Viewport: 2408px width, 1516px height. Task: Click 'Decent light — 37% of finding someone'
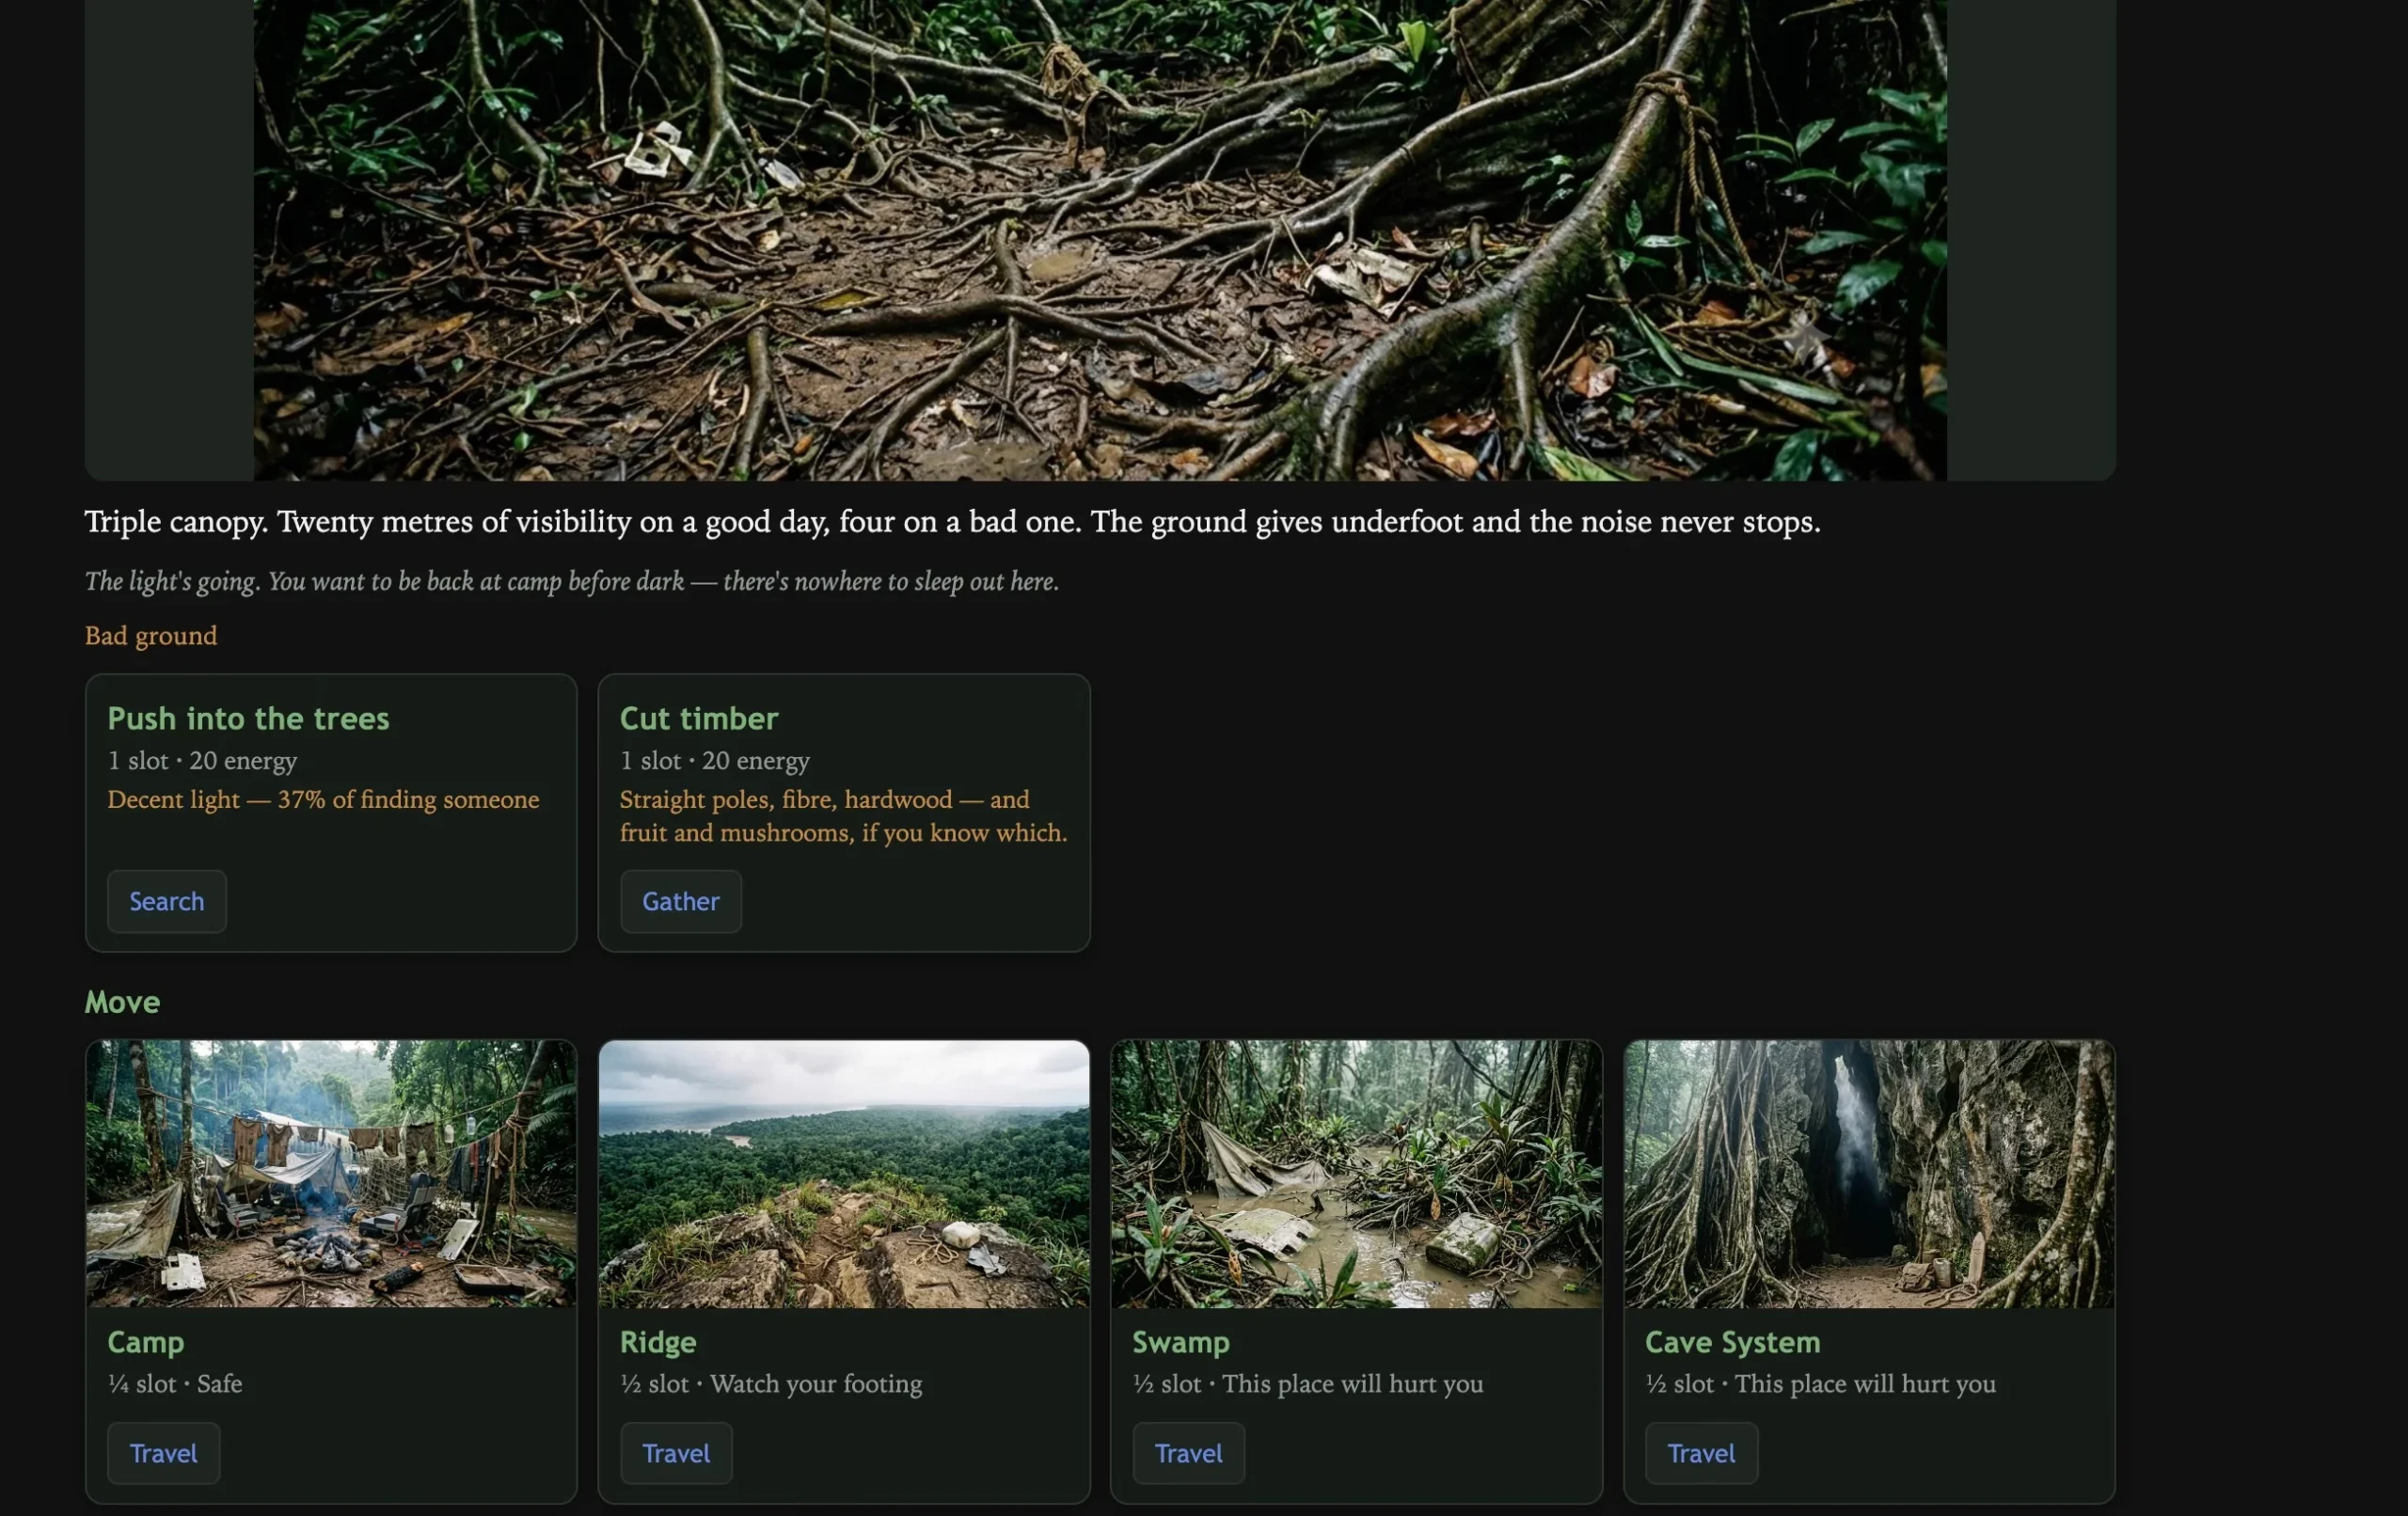coord(323,799)
